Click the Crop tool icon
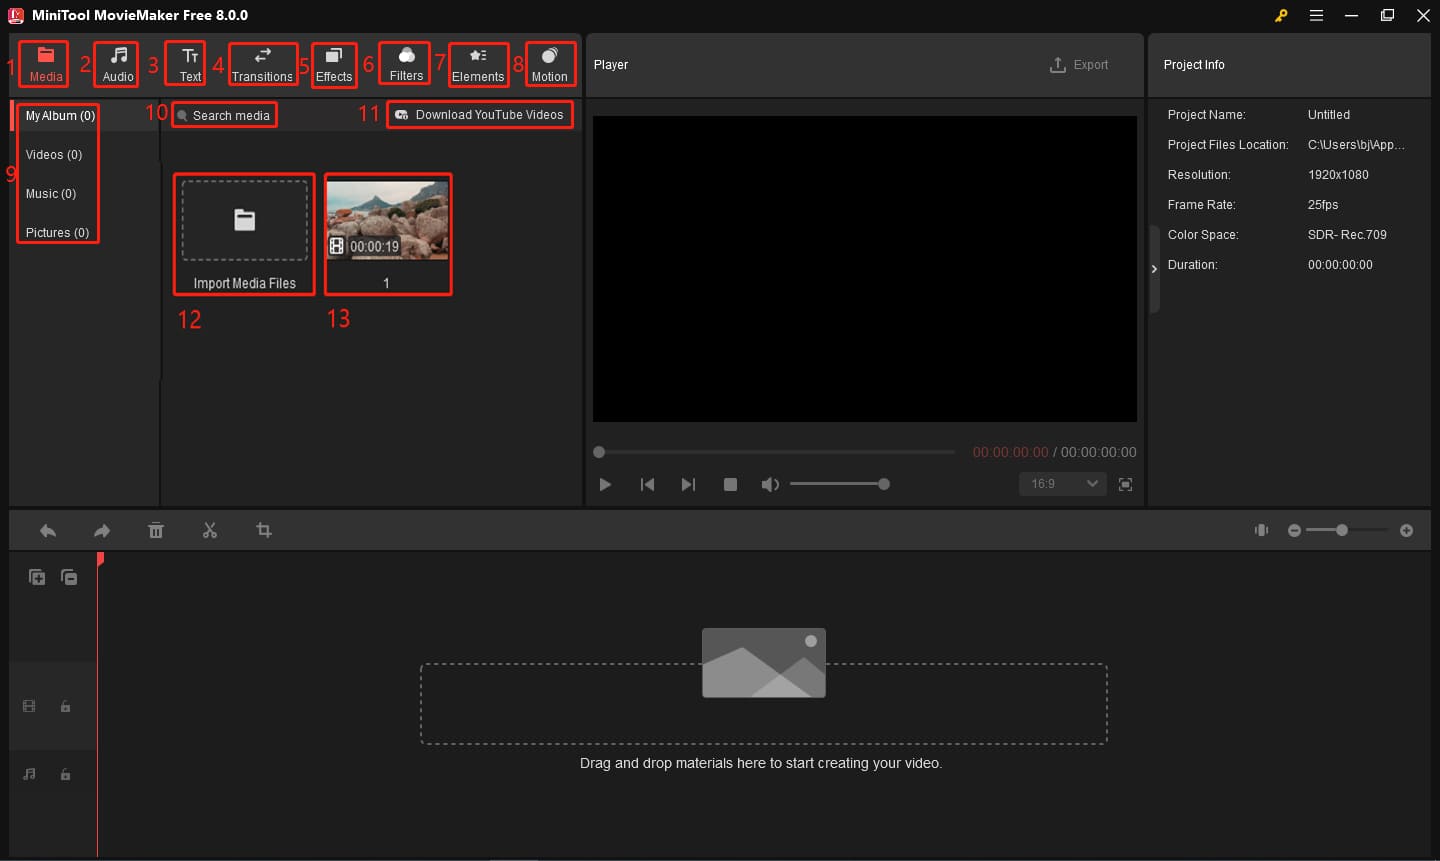The width and height of the screenshot is (1440, 861). [x=264, y=531]
